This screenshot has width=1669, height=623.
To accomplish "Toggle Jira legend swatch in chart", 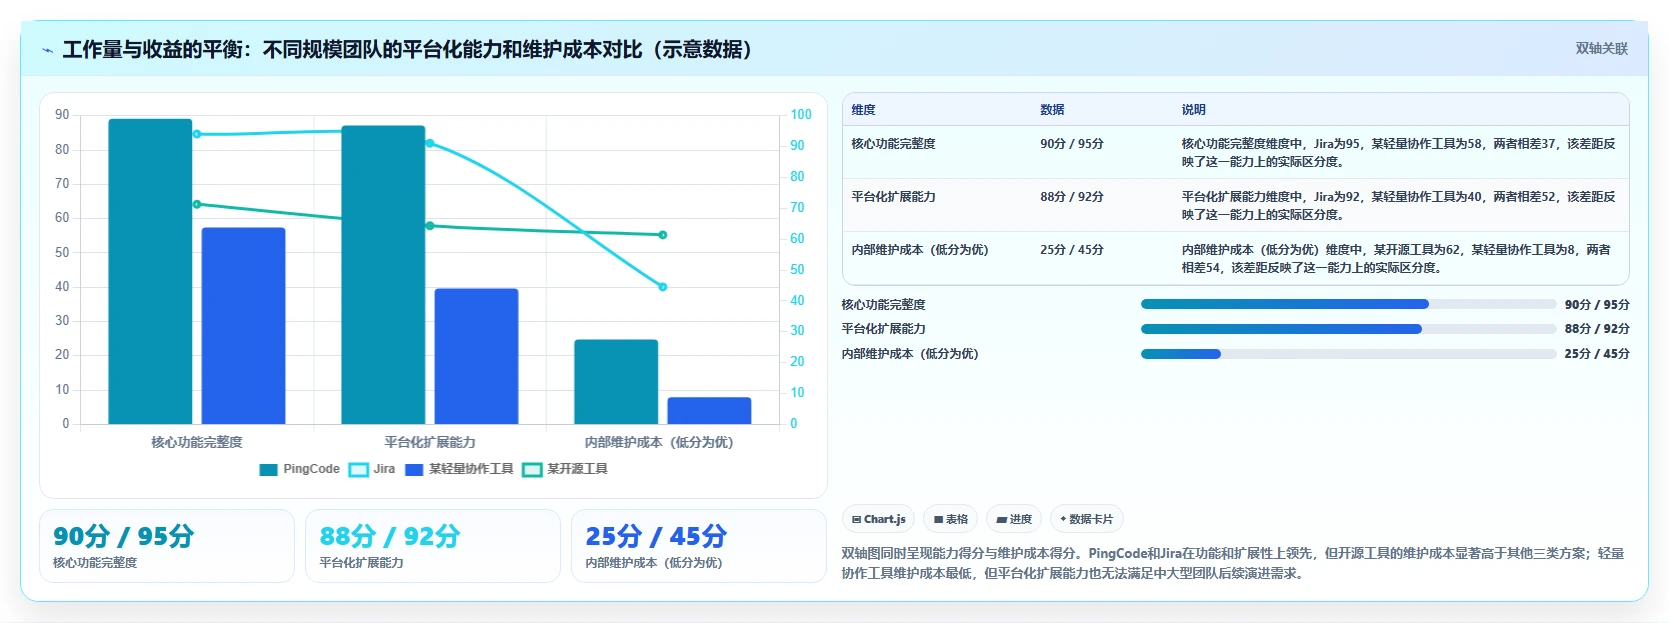I will click(x=358, y=470).
